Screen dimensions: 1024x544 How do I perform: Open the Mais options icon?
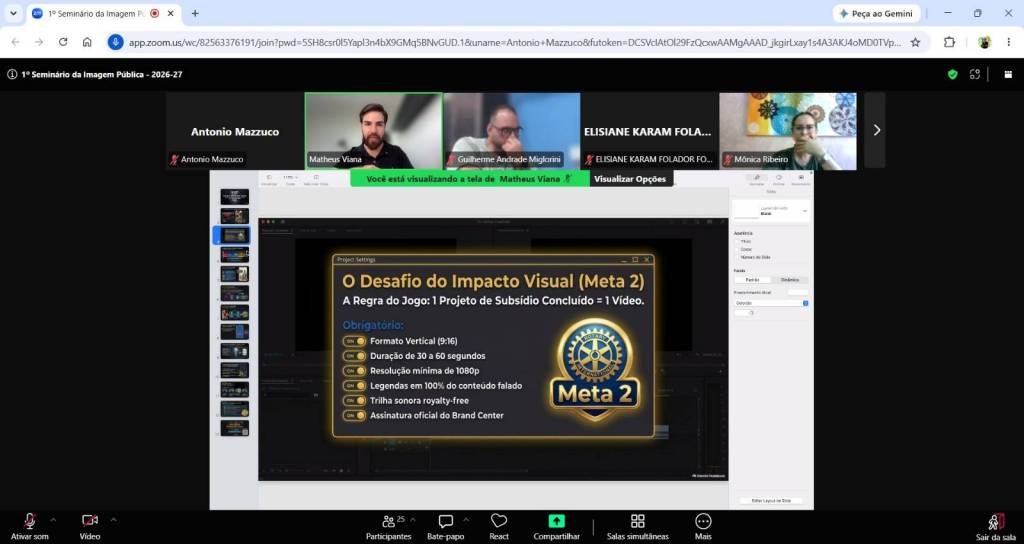703,521
